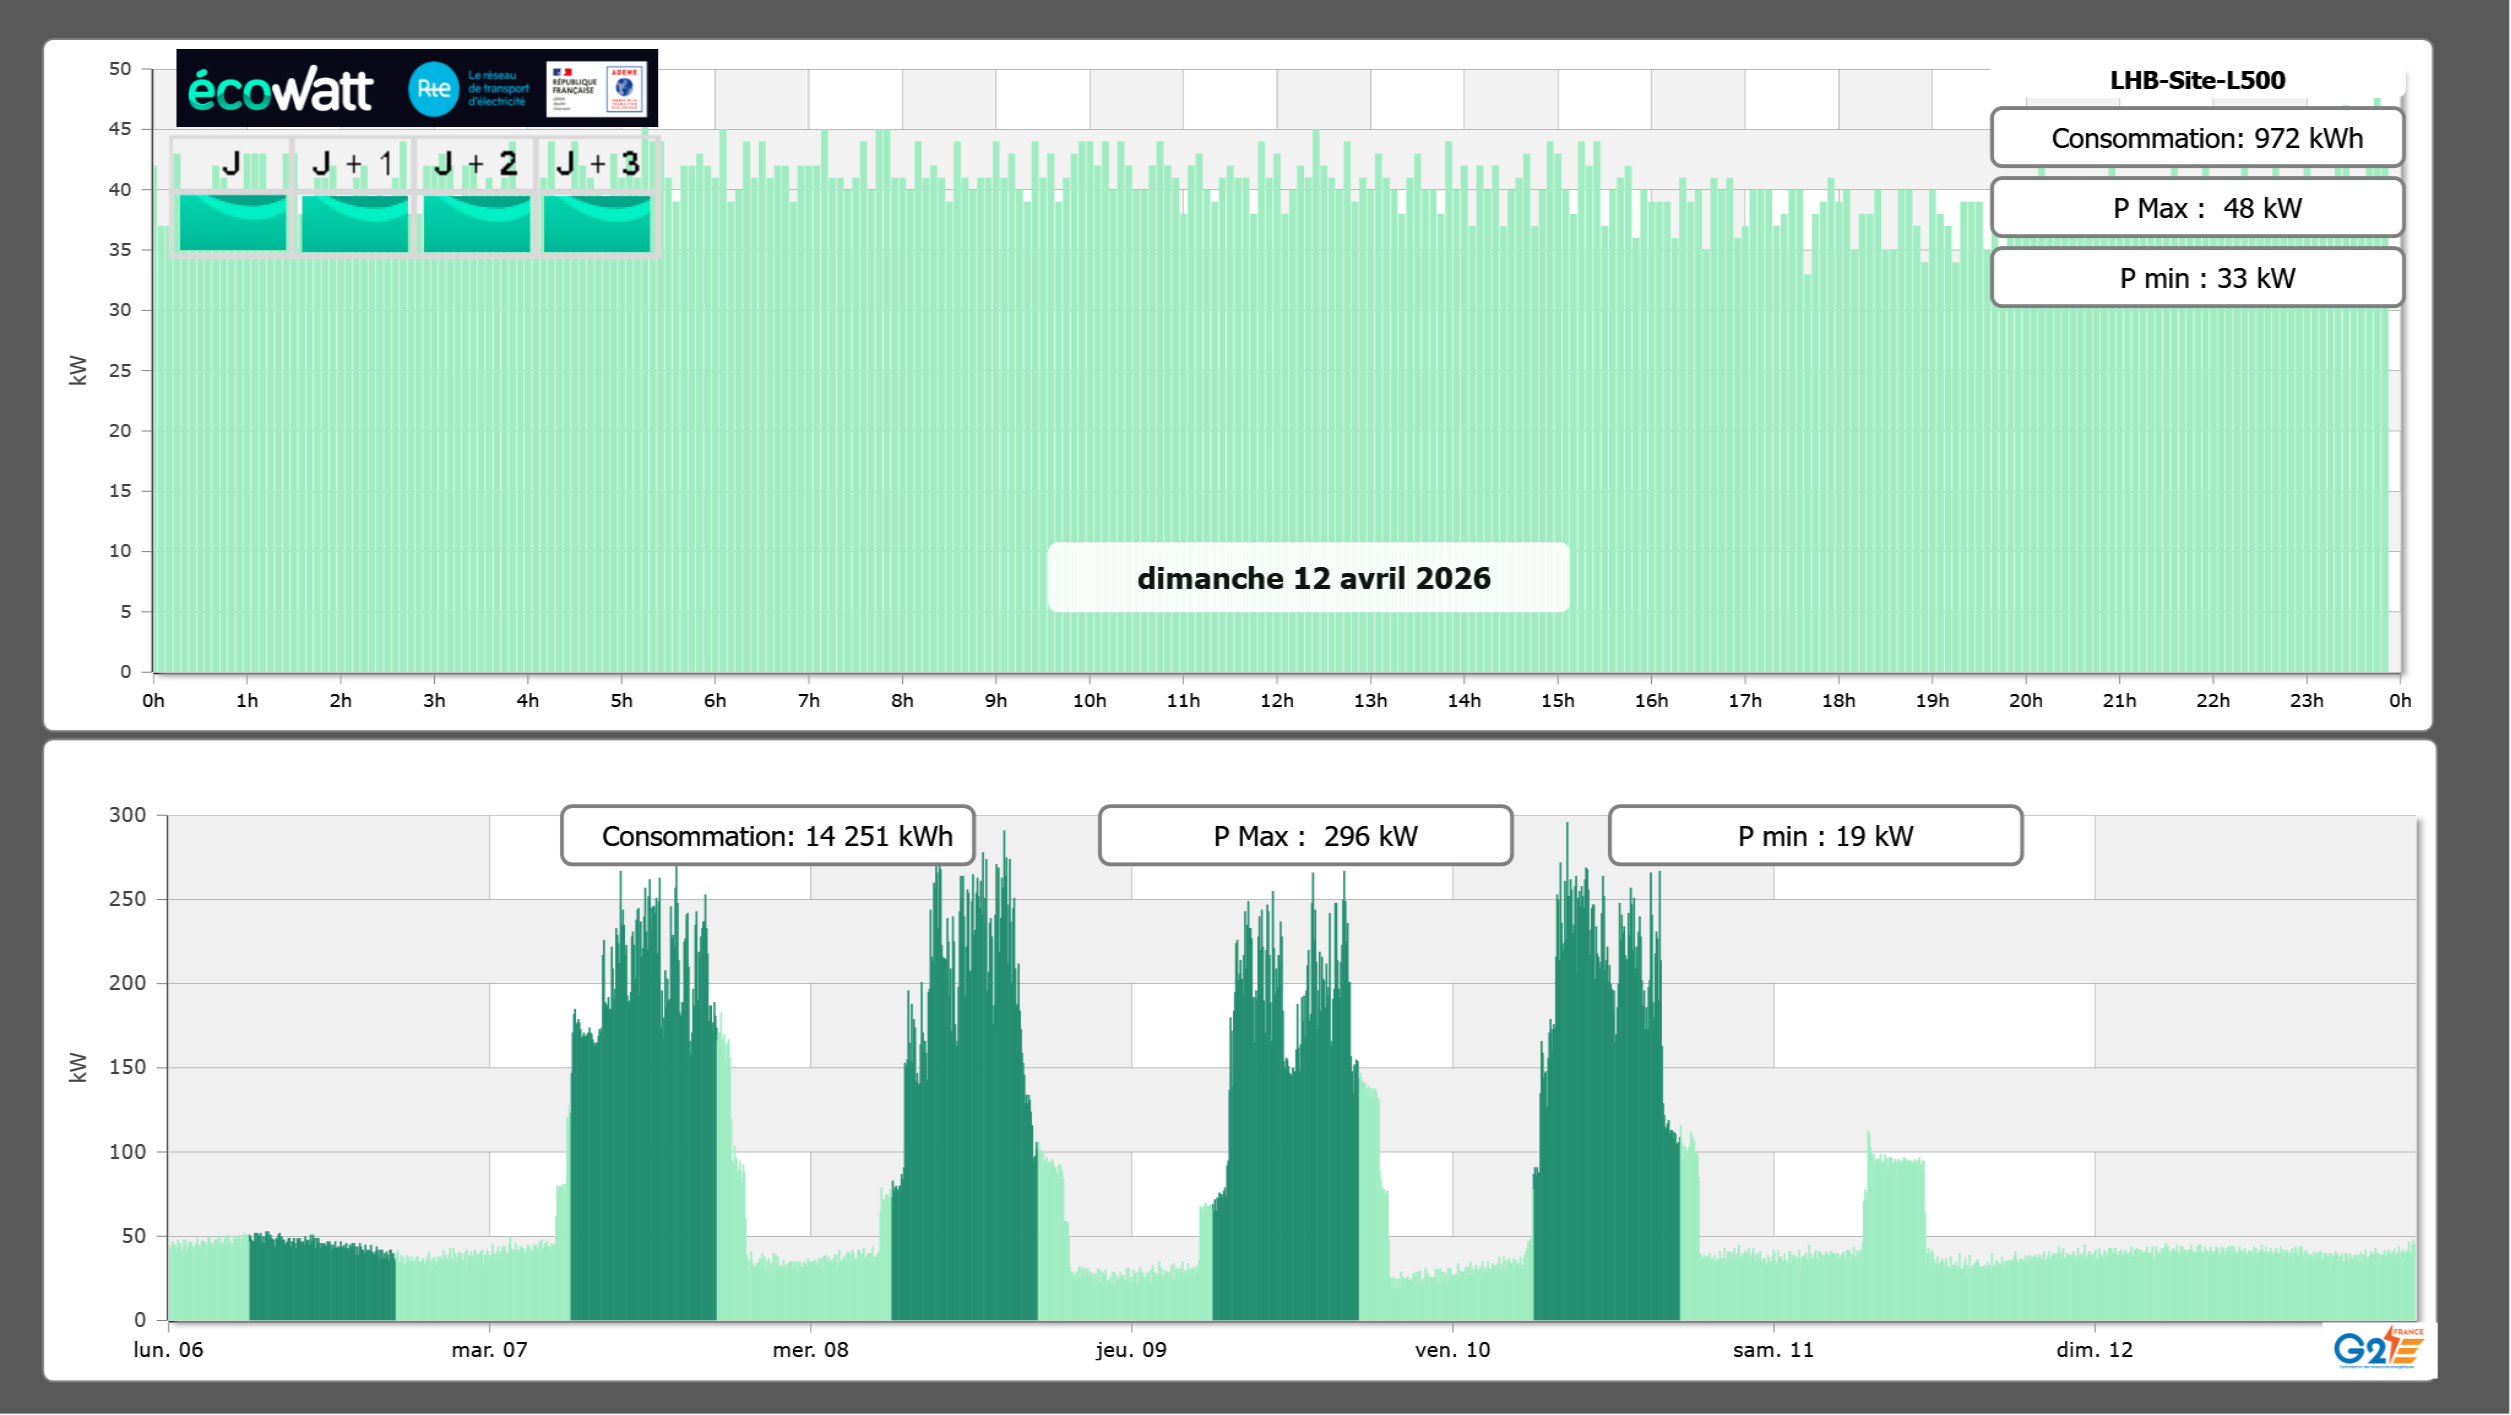
Task: Click the RTE round logo
Action: pos(433,89)
